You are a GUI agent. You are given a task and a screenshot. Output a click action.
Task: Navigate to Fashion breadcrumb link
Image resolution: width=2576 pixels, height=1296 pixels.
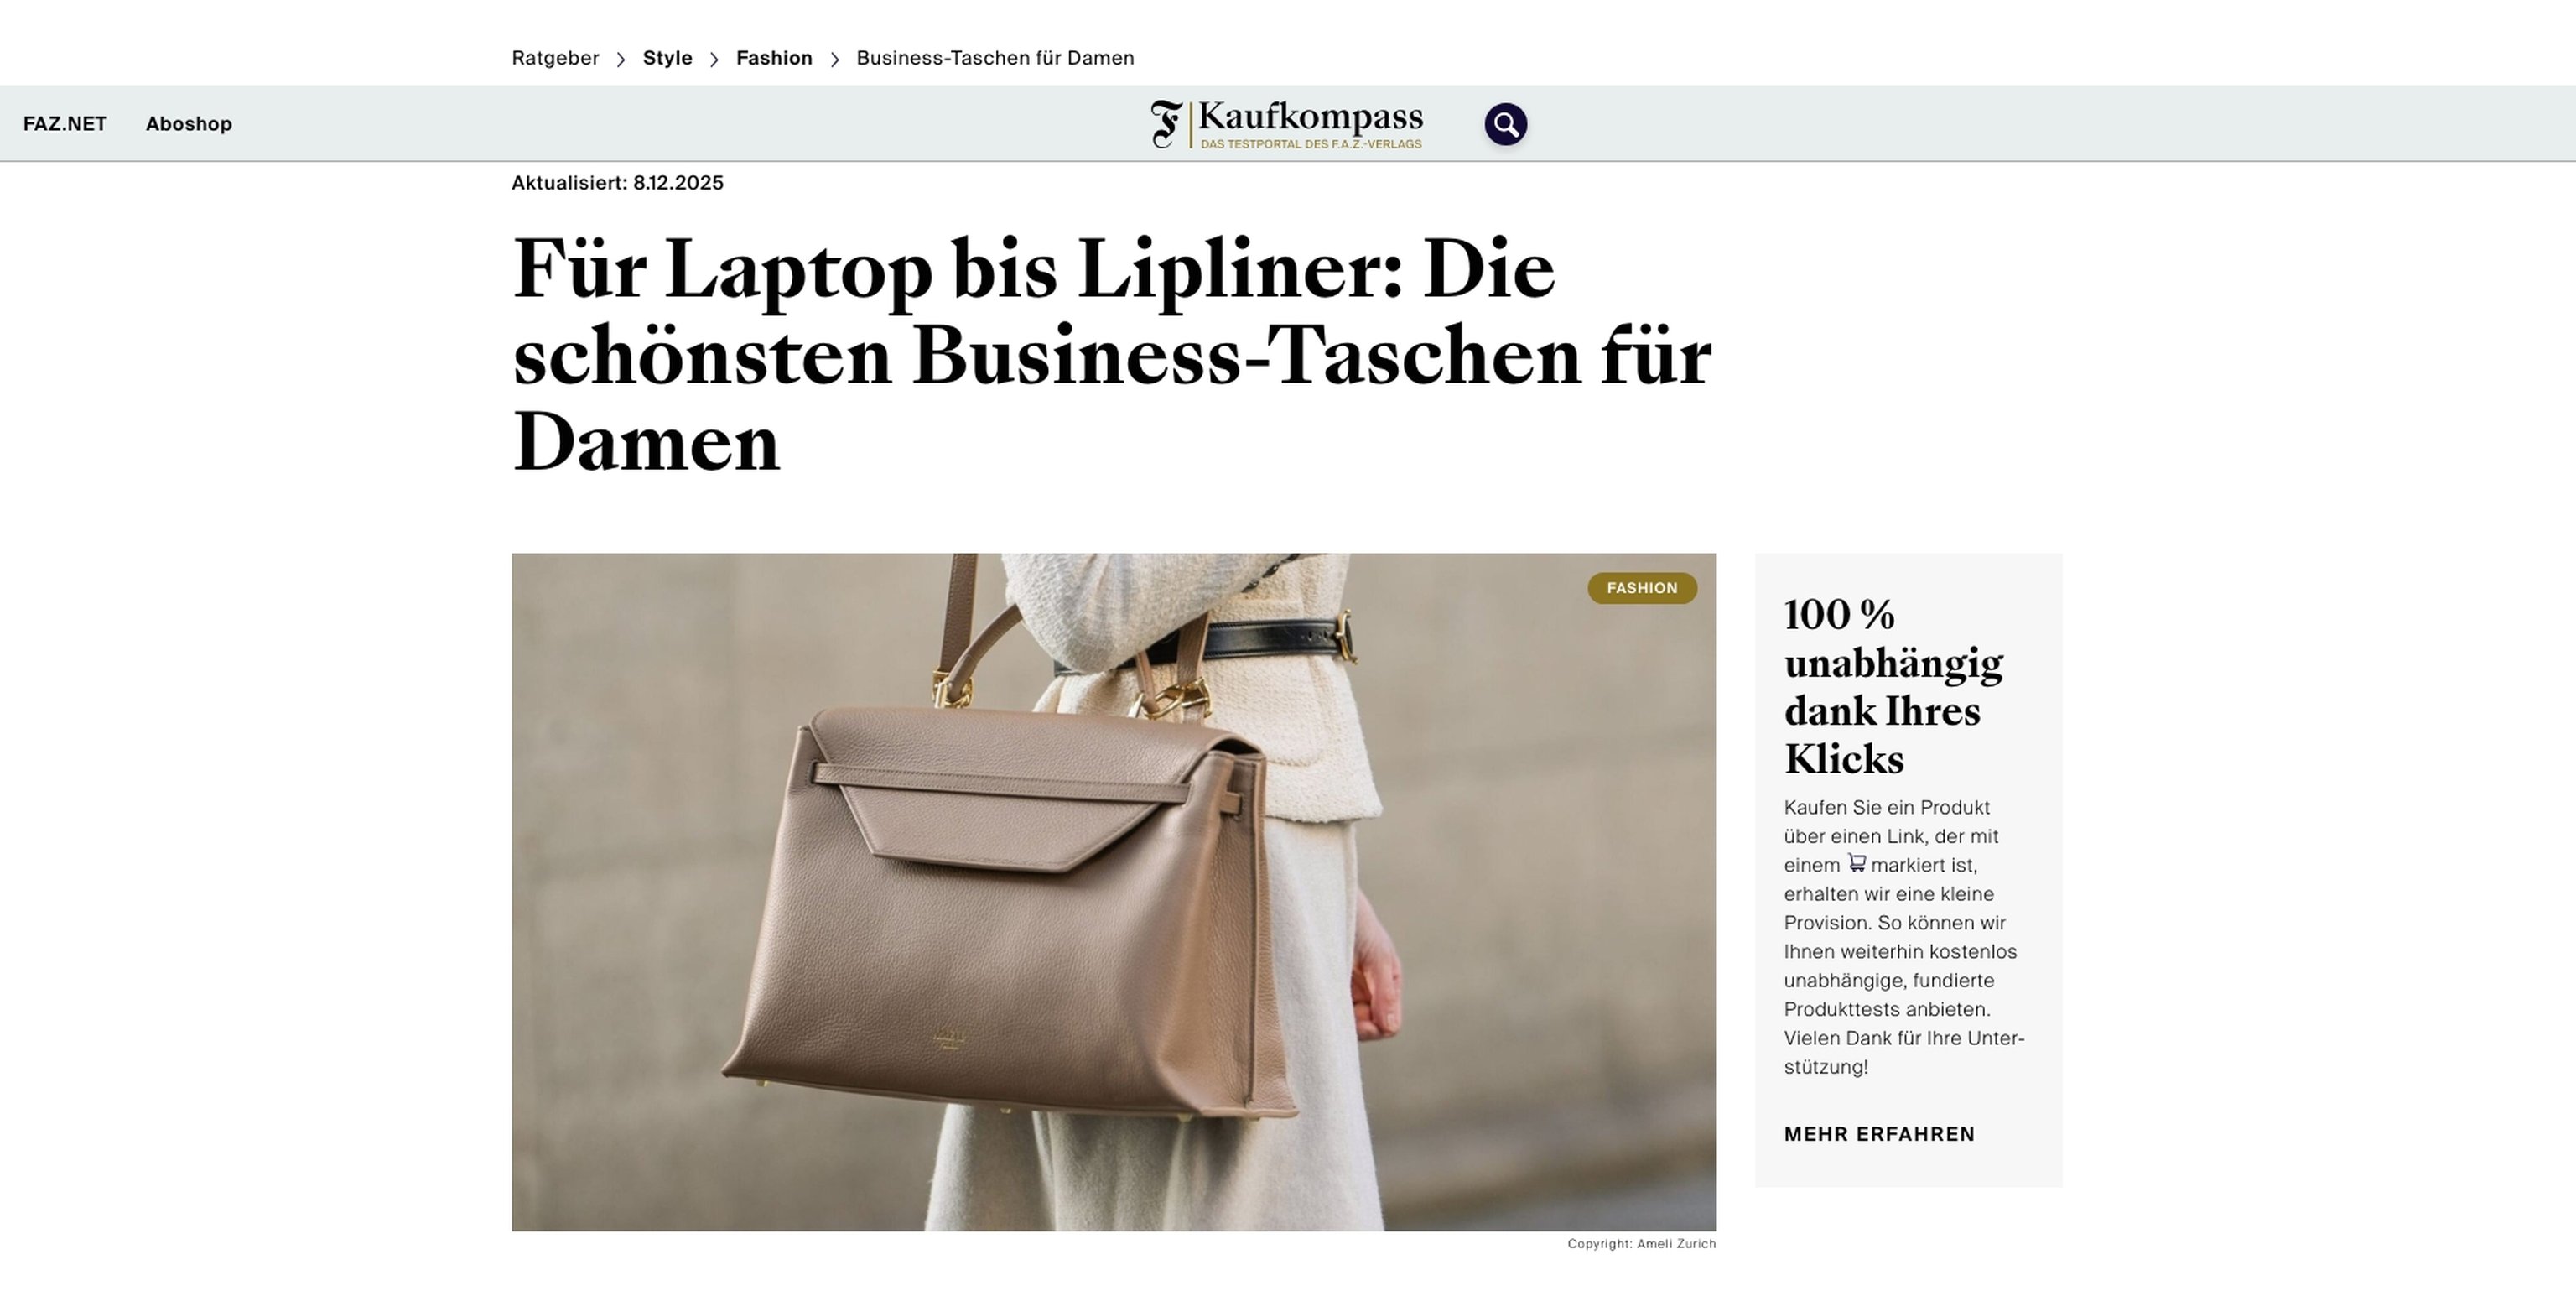pyautogui.click(x=774, y=58)
